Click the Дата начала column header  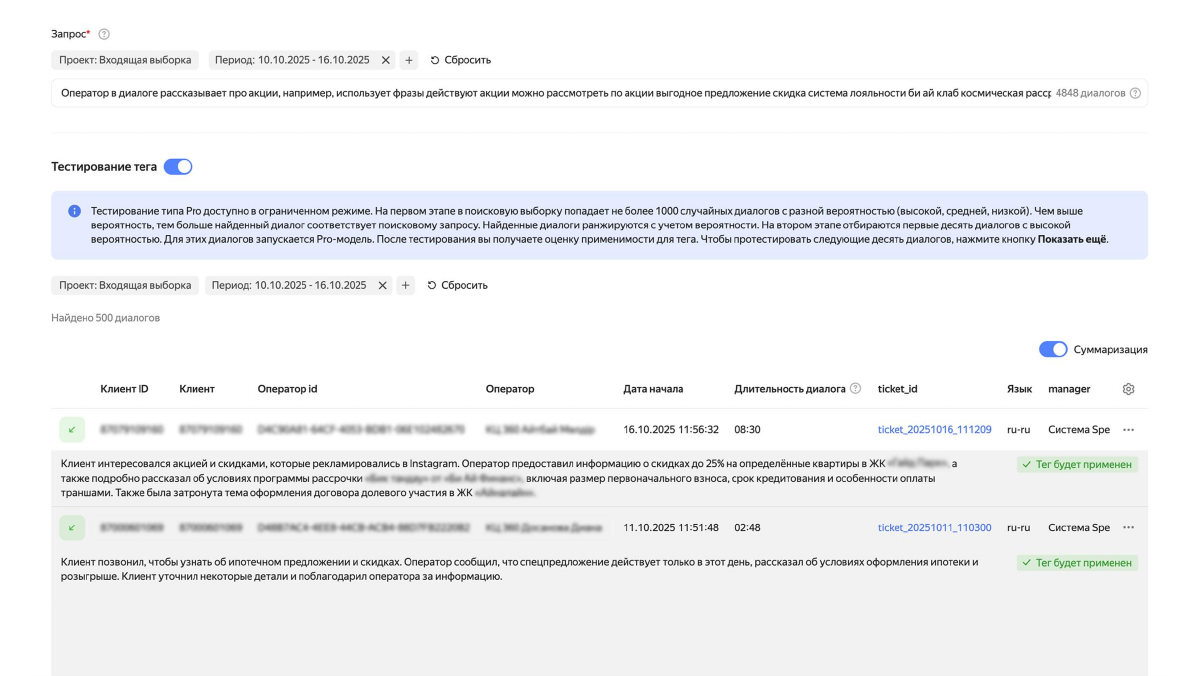pos(653,389)
